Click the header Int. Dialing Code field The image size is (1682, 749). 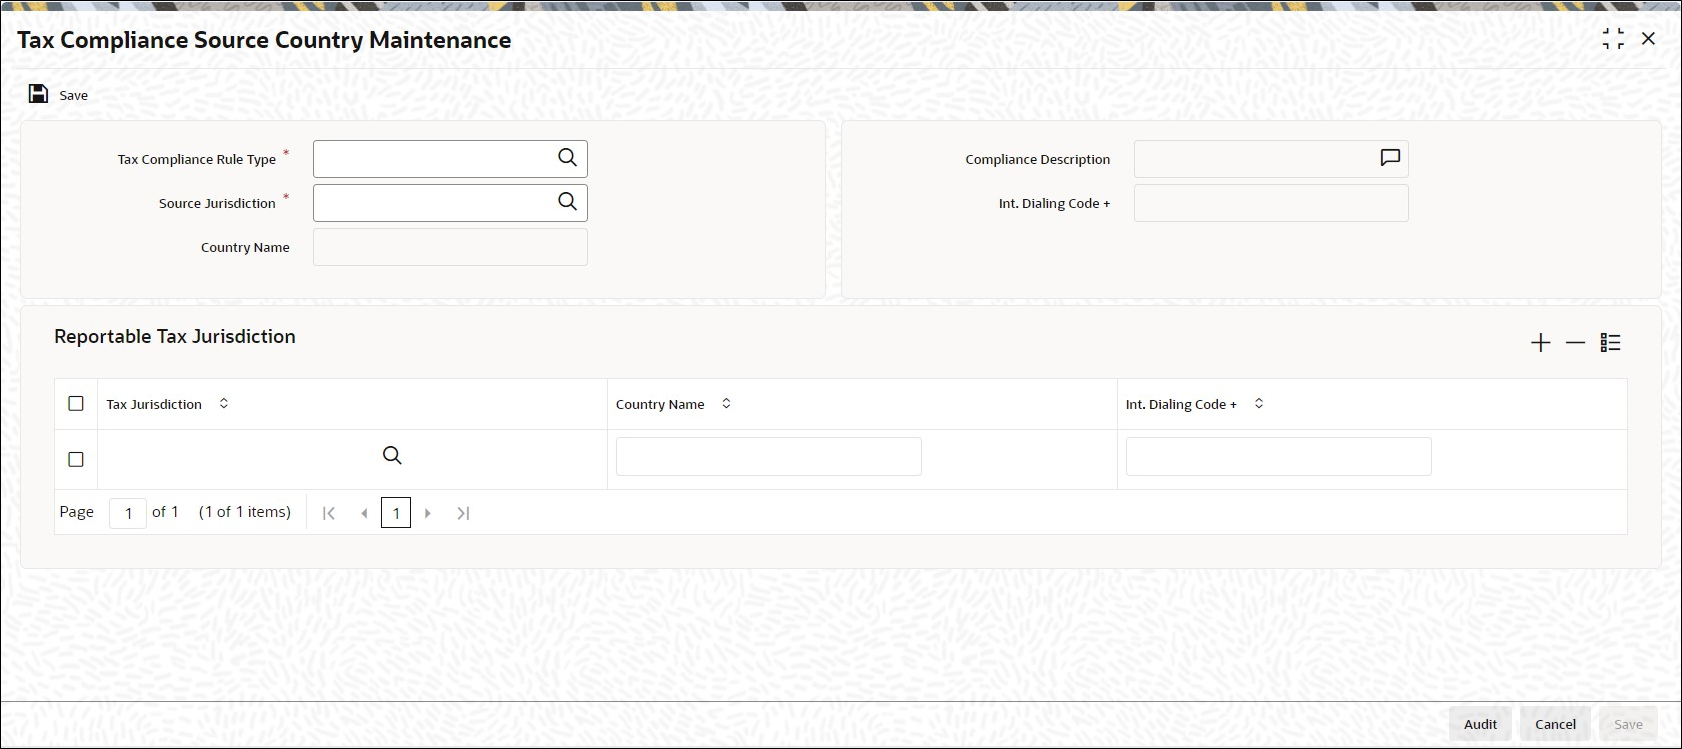[x=1271, y=203]
